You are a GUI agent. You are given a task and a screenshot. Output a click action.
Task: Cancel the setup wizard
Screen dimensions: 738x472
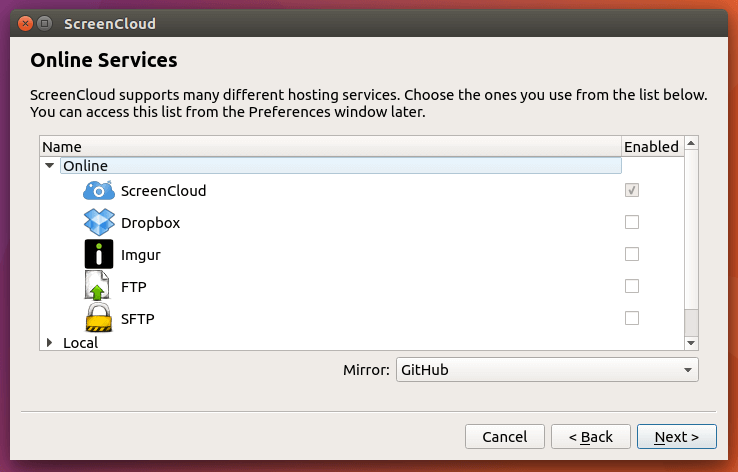pyautogui.click(x=504, y=437)
